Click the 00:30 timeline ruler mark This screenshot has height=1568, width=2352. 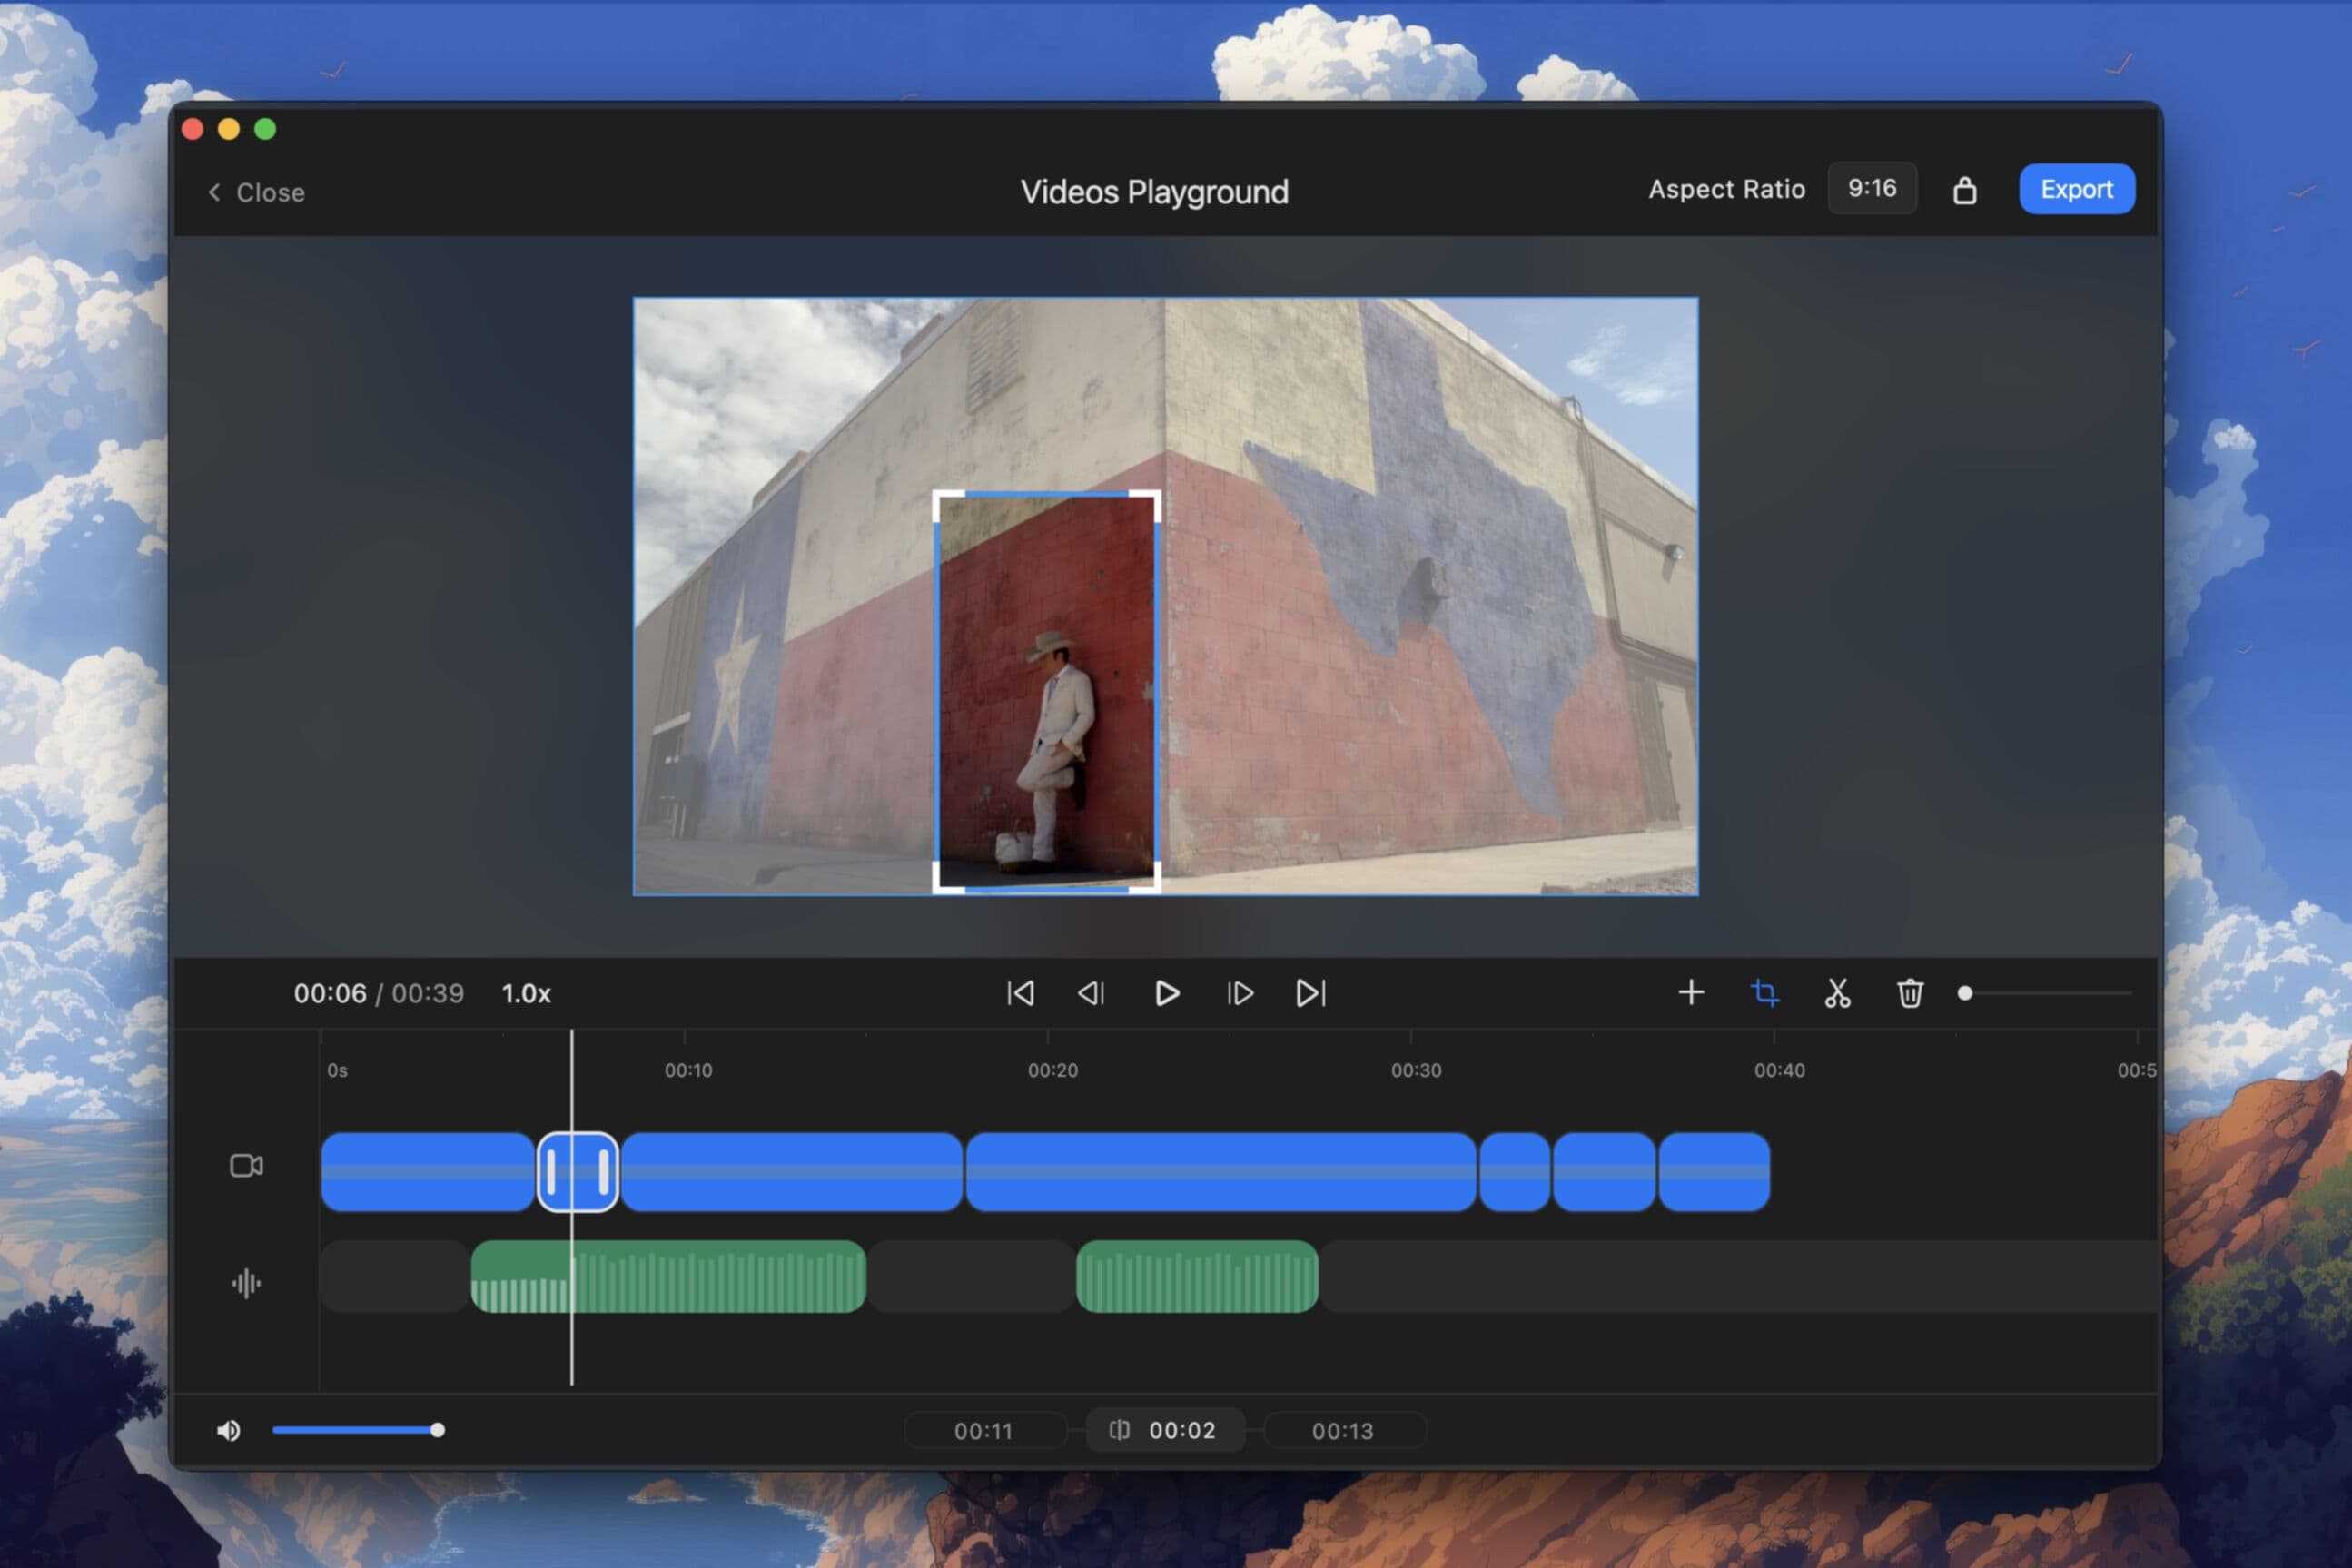1416,1070
